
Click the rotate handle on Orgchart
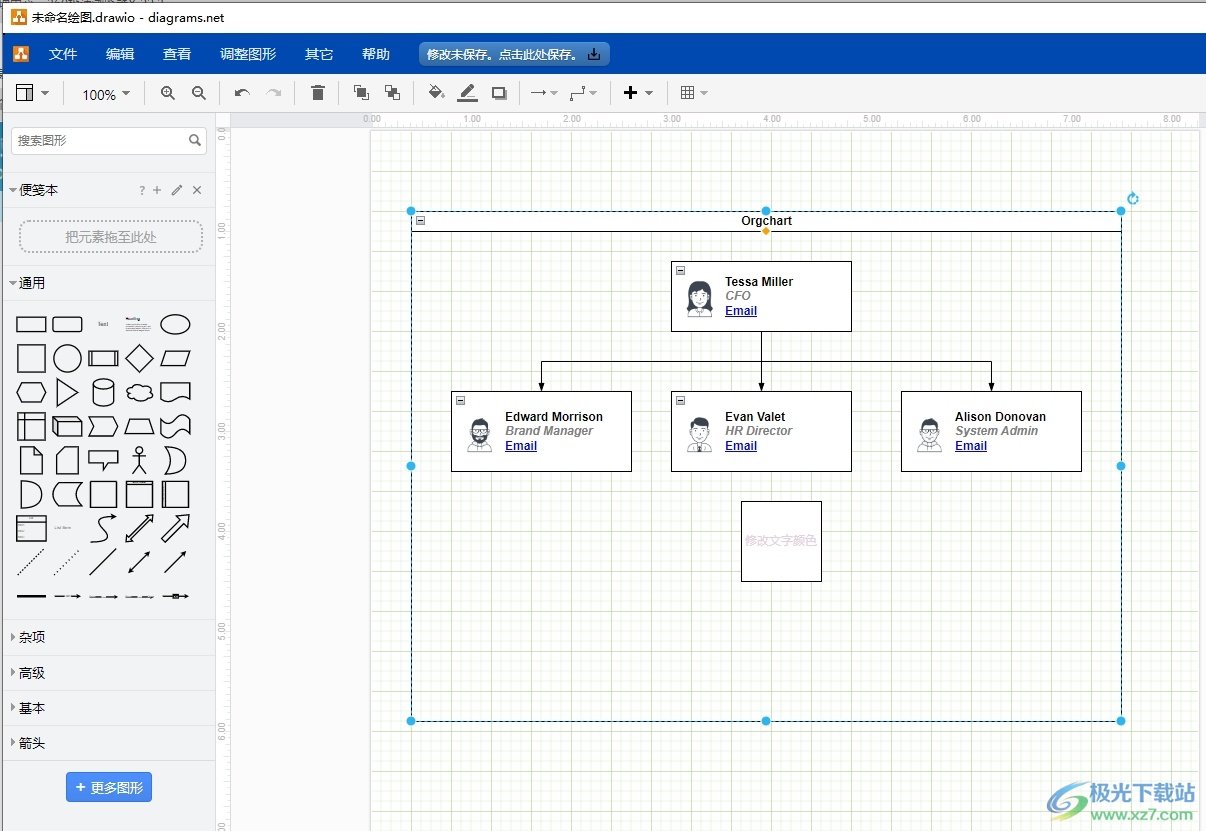[1132, 199]
